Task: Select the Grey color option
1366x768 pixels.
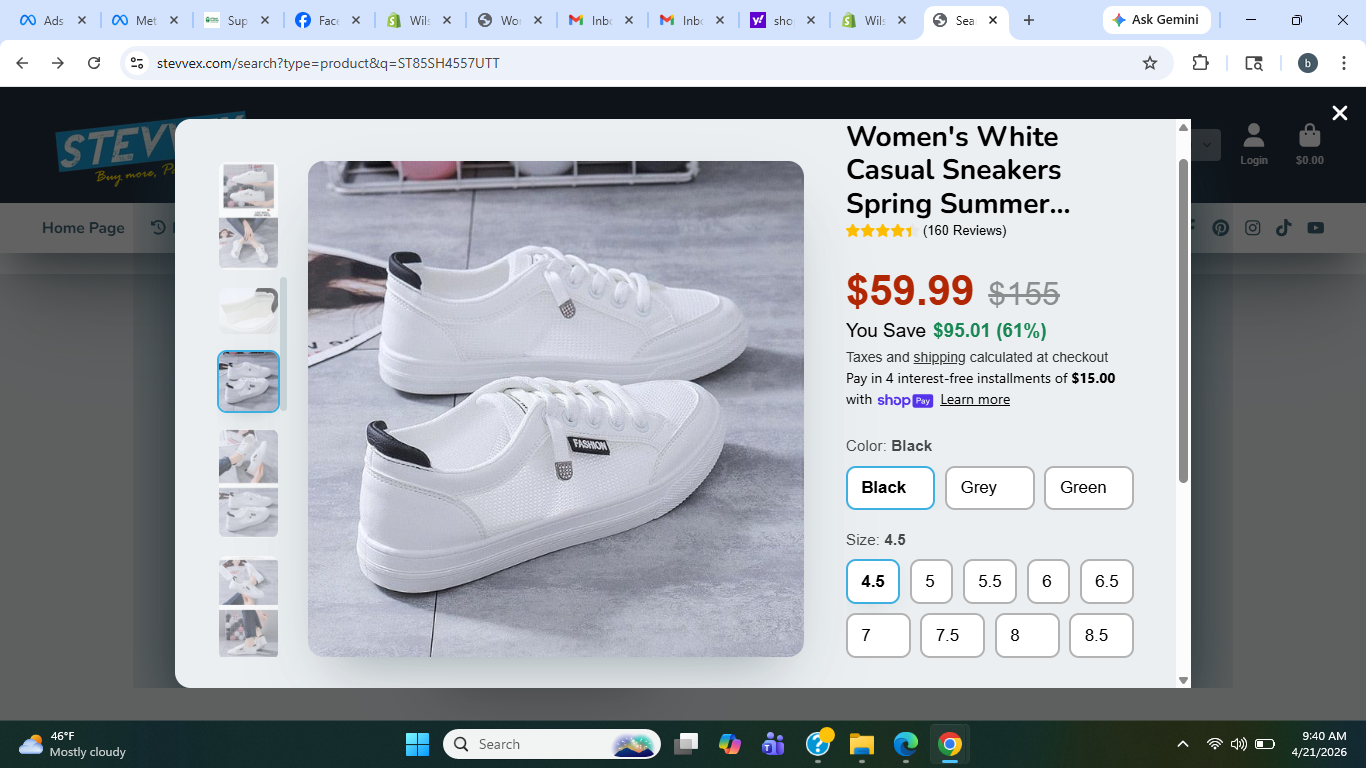Action: point(989,488)
